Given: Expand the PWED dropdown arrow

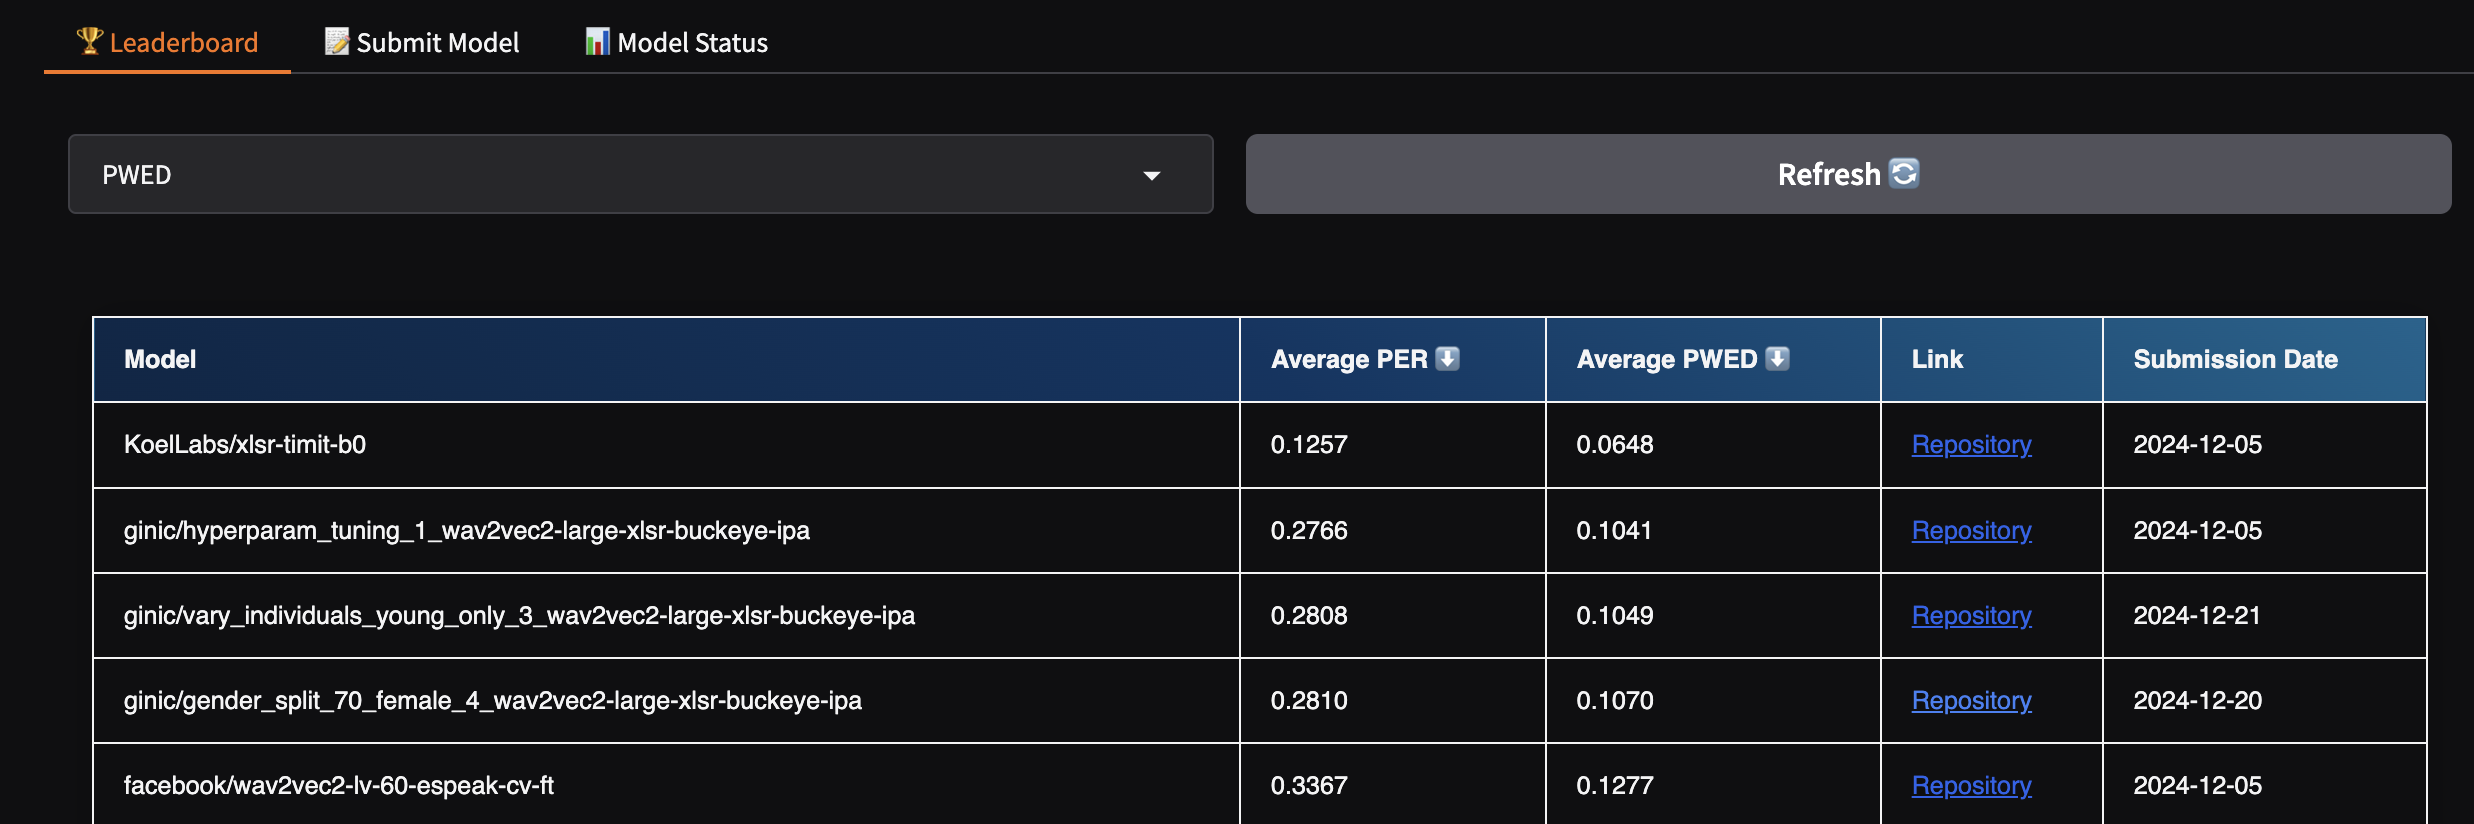Looking at the screenshot, I should pos(1152,175).
